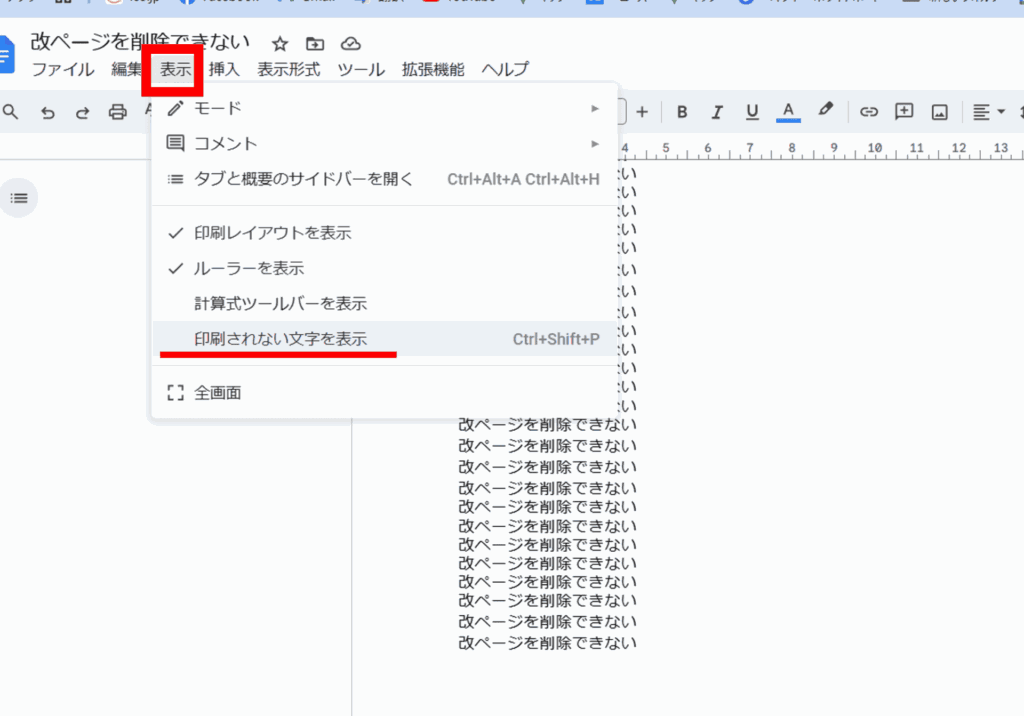
Task: Click the insert image icon
Action: 939,112
